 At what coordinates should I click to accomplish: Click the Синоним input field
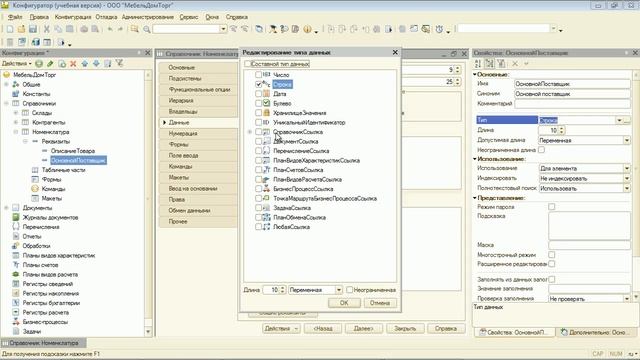pyautogui.click(x=572, y=93)
